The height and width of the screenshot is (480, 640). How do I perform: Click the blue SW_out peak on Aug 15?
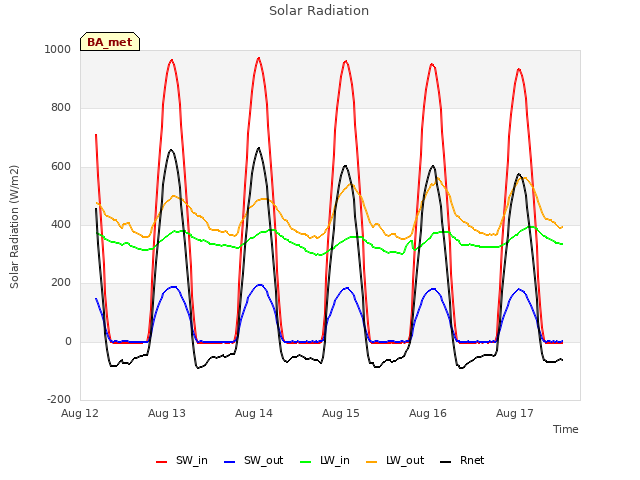tap(347, 288)
